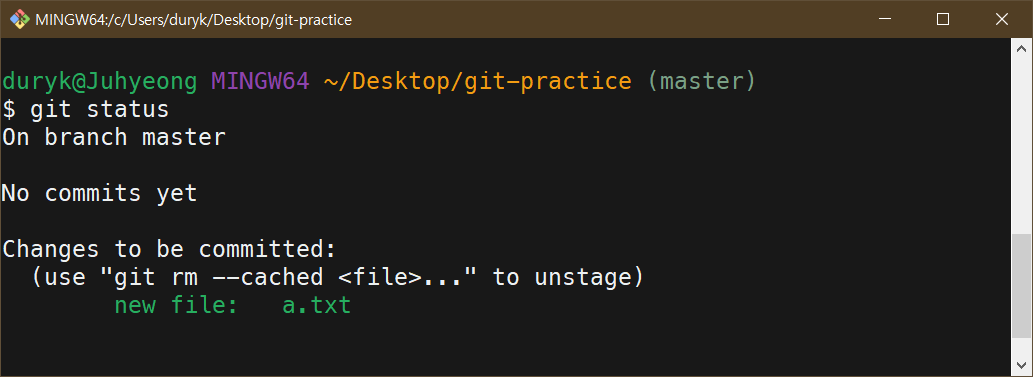Click the scrollbar track above the thumb

[1021, 145]
